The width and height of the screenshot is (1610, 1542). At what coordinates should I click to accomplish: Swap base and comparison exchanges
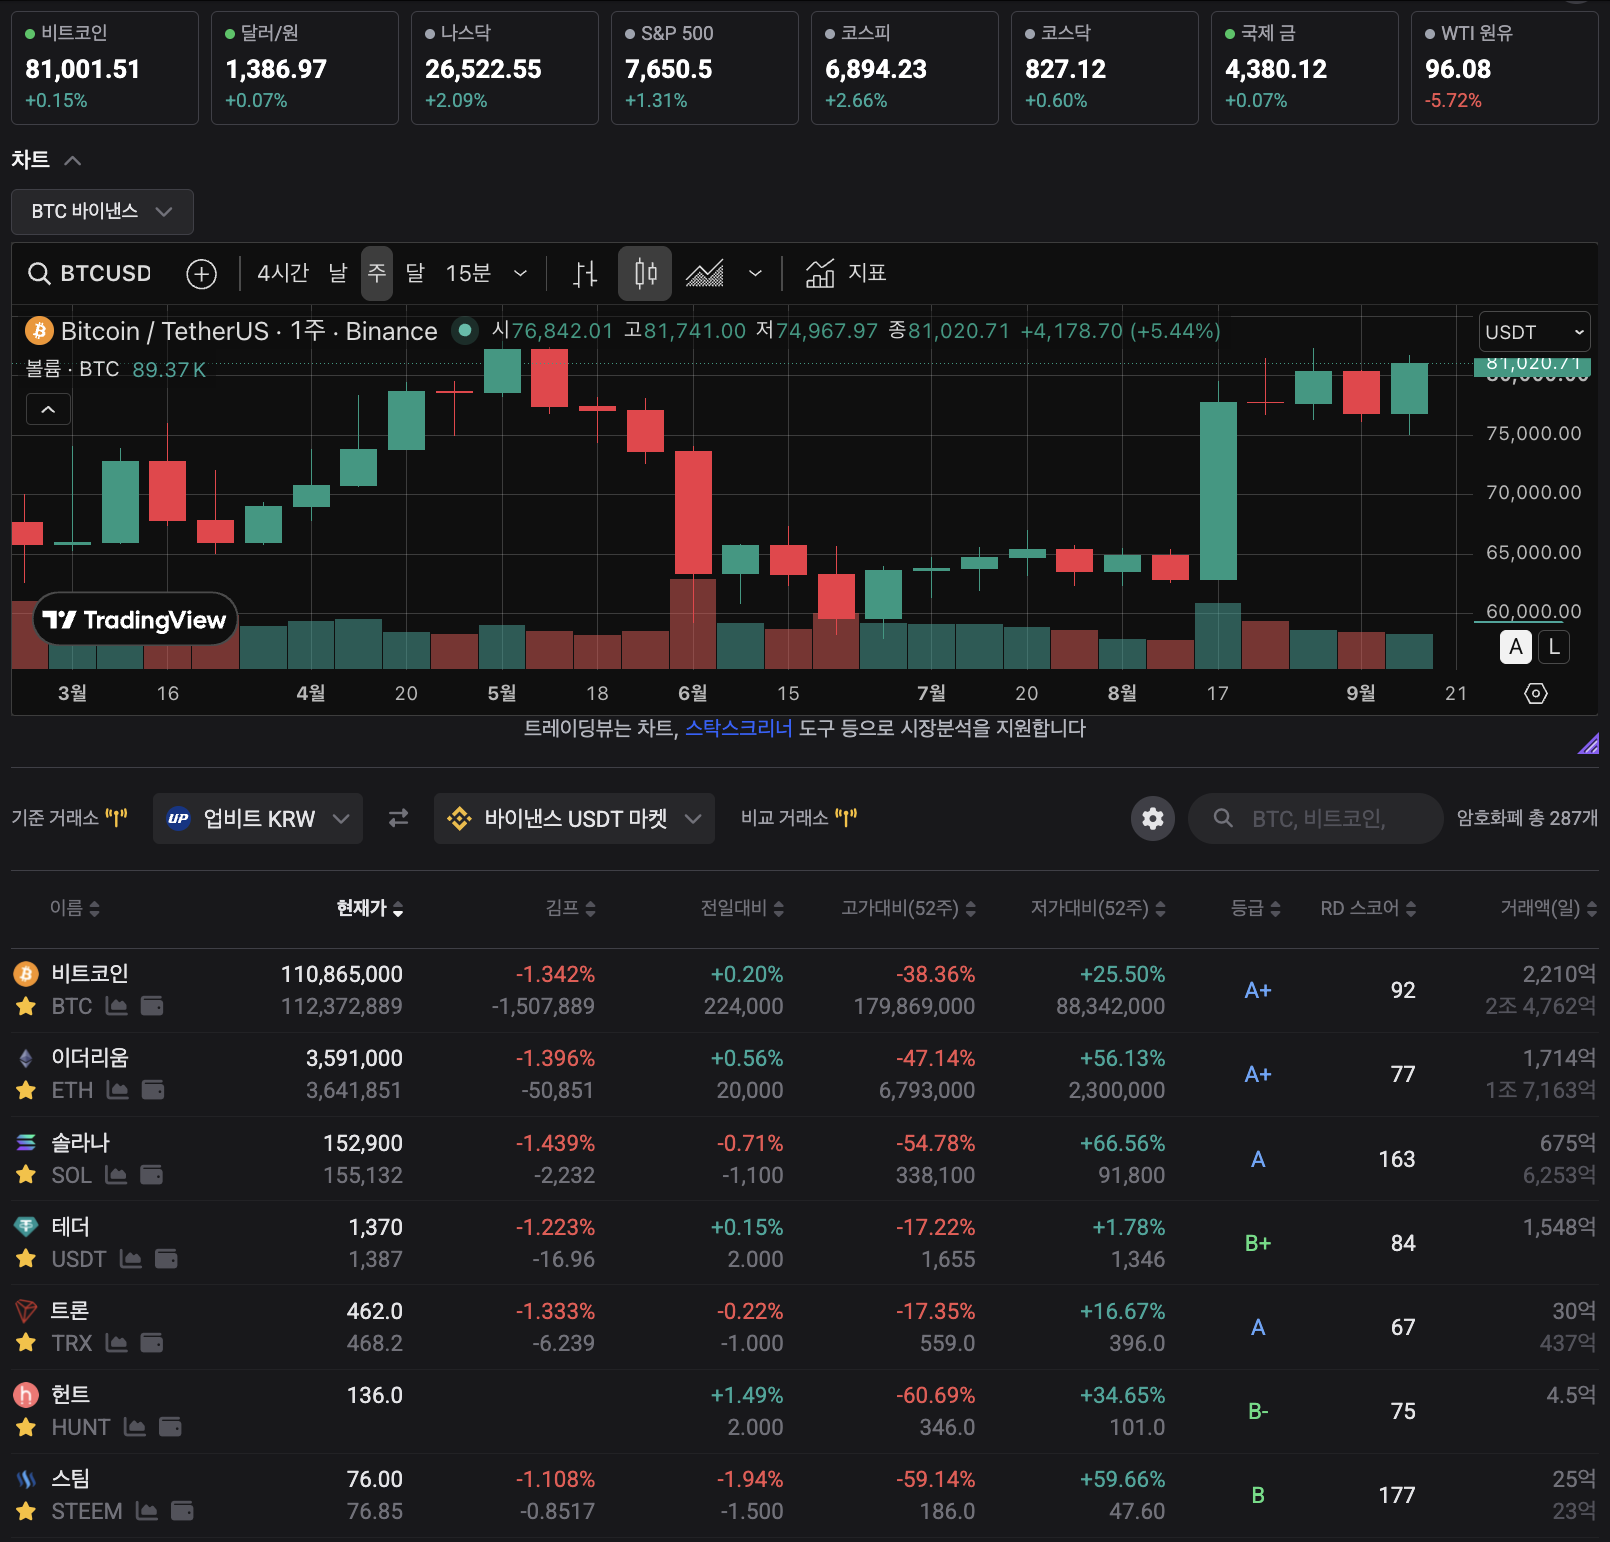tap(398, 818)
